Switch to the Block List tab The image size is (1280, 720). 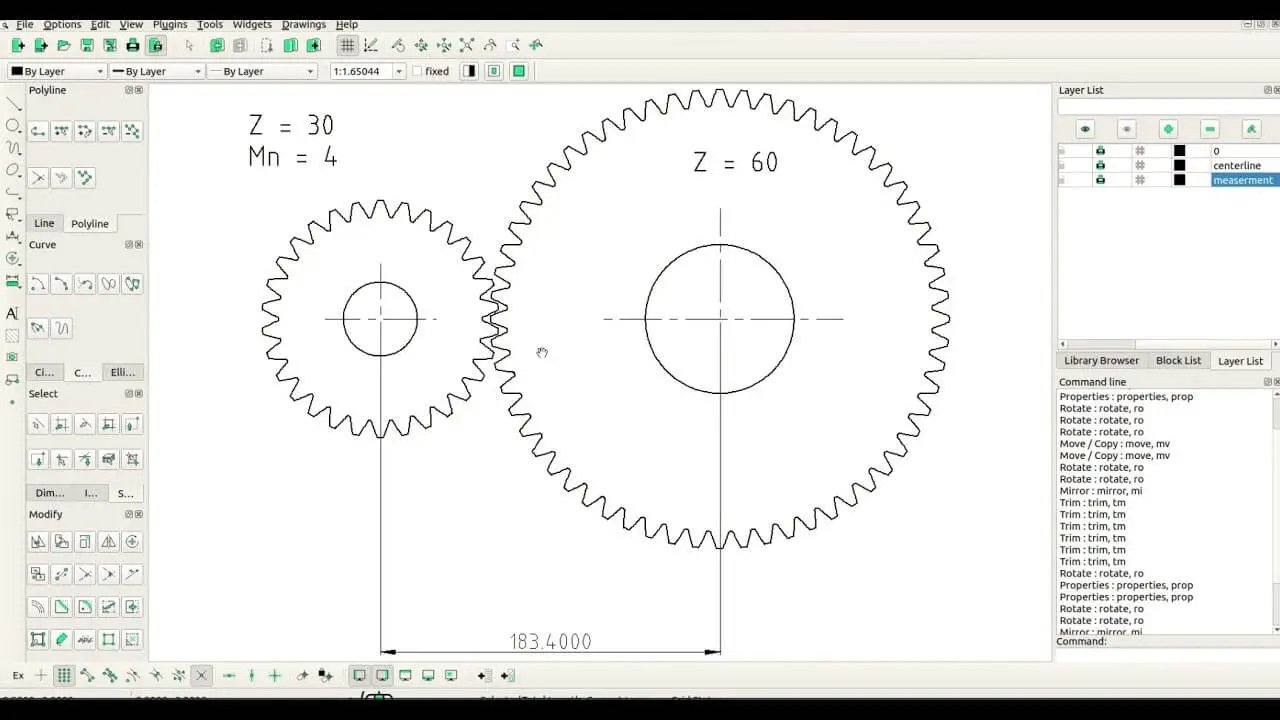(x=1178, y=360)
